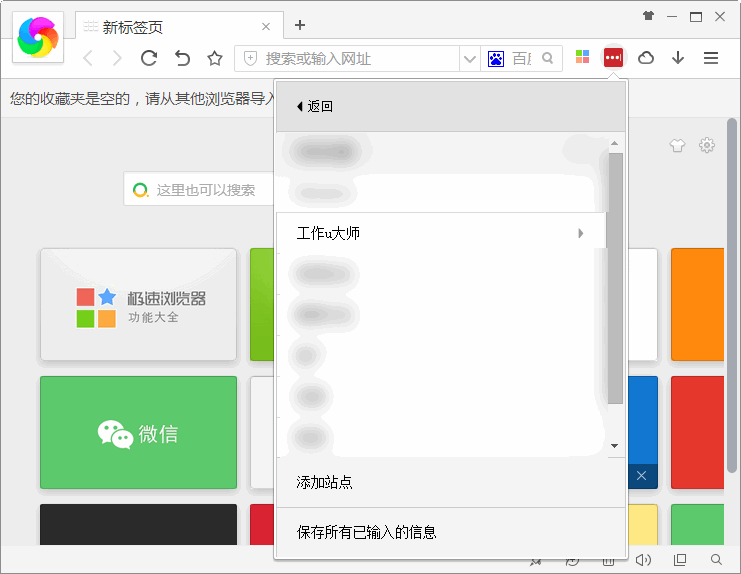Click the bookmark star icon
Screen dimensions: 741x574
point(214,58)
